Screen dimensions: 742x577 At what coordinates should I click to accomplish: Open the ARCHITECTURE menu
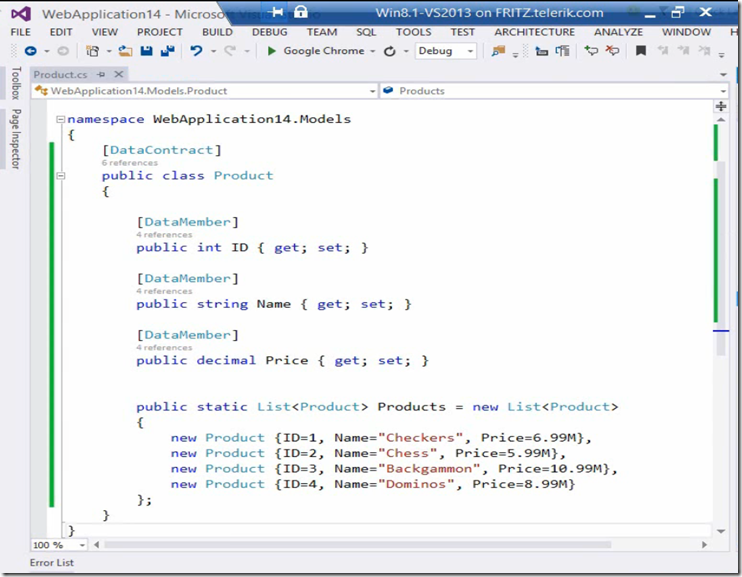click(x=535, y=32)
